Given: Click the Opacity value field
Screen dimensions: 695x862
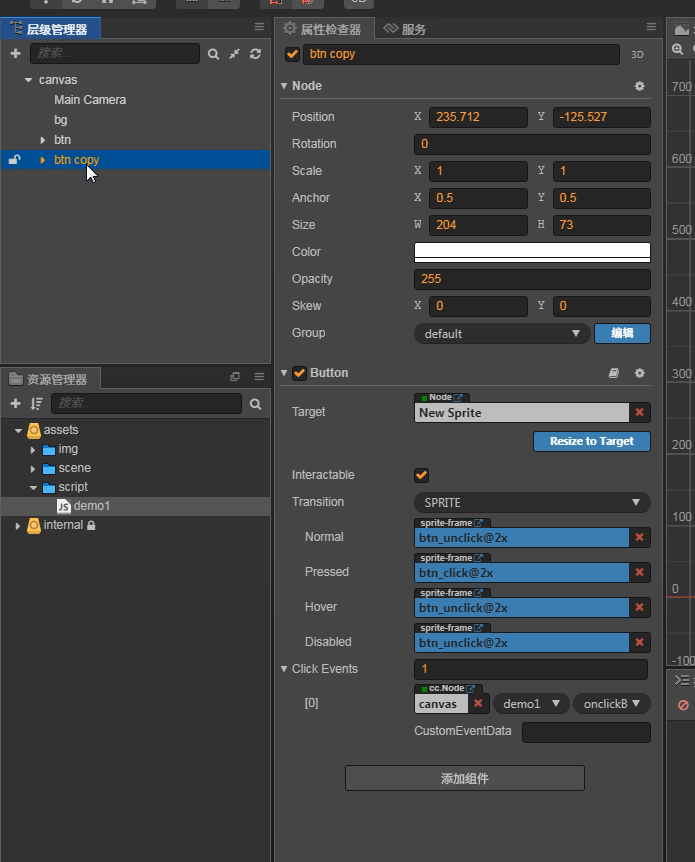Looking at the screenshot, I should (x=532, y=279).
